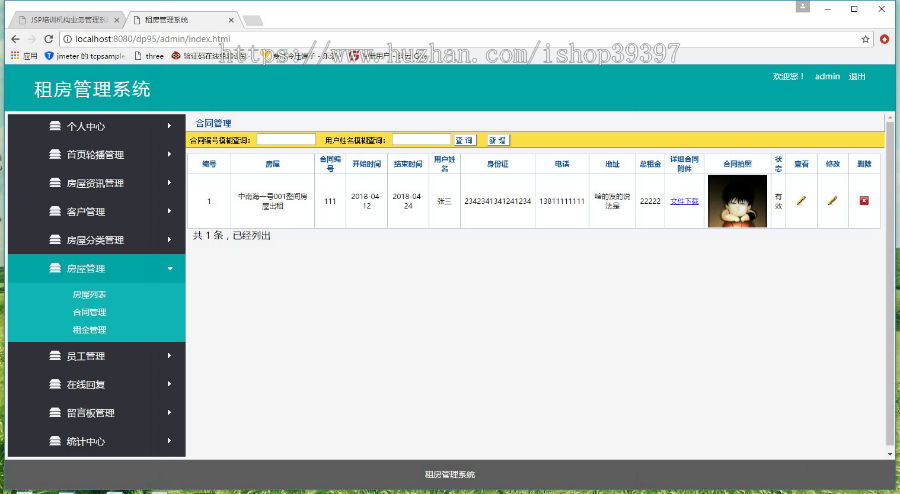Bookmark this page with the star icon

(865, 39)
